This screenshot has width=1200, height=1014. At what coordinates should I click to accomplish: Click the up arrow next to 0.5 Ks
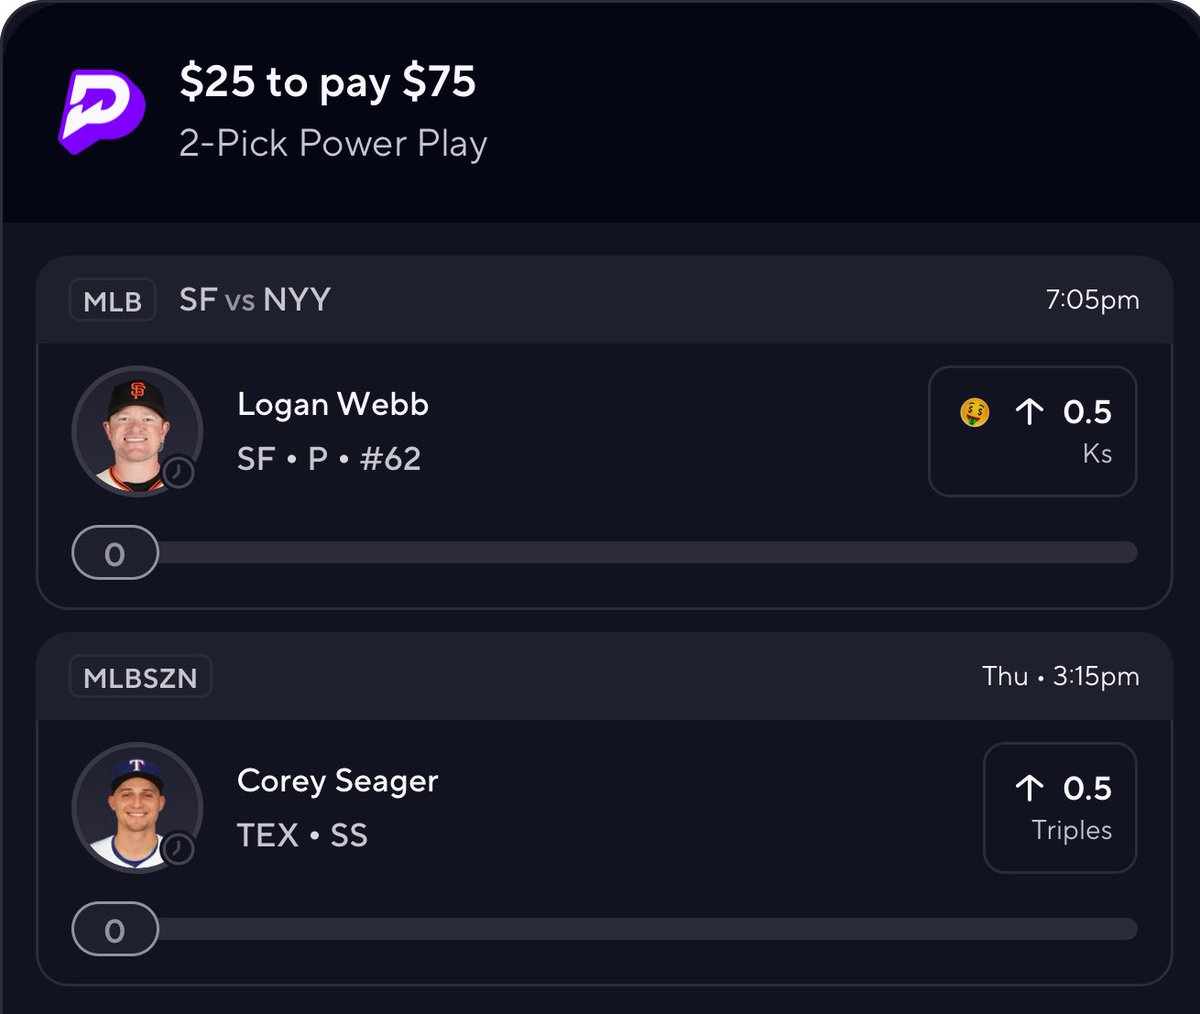click(x=1029, y=412)
